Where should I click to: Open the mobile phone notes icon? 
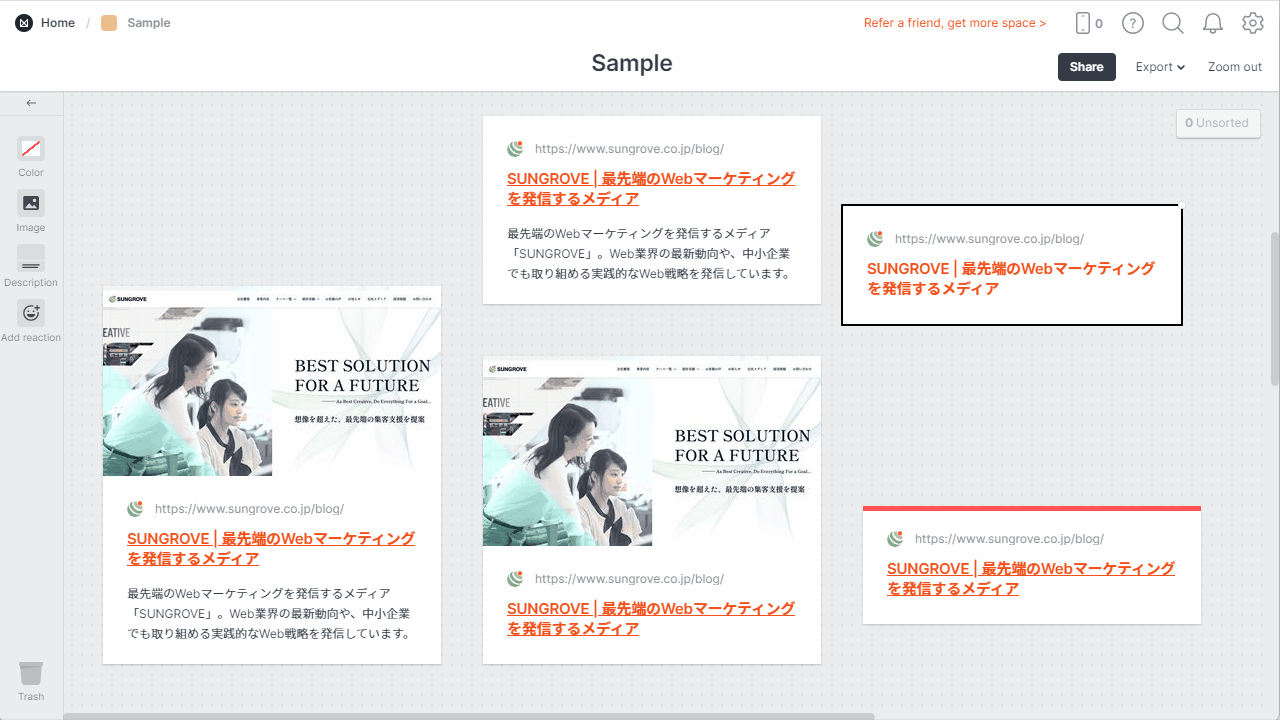pos(1083,23)
